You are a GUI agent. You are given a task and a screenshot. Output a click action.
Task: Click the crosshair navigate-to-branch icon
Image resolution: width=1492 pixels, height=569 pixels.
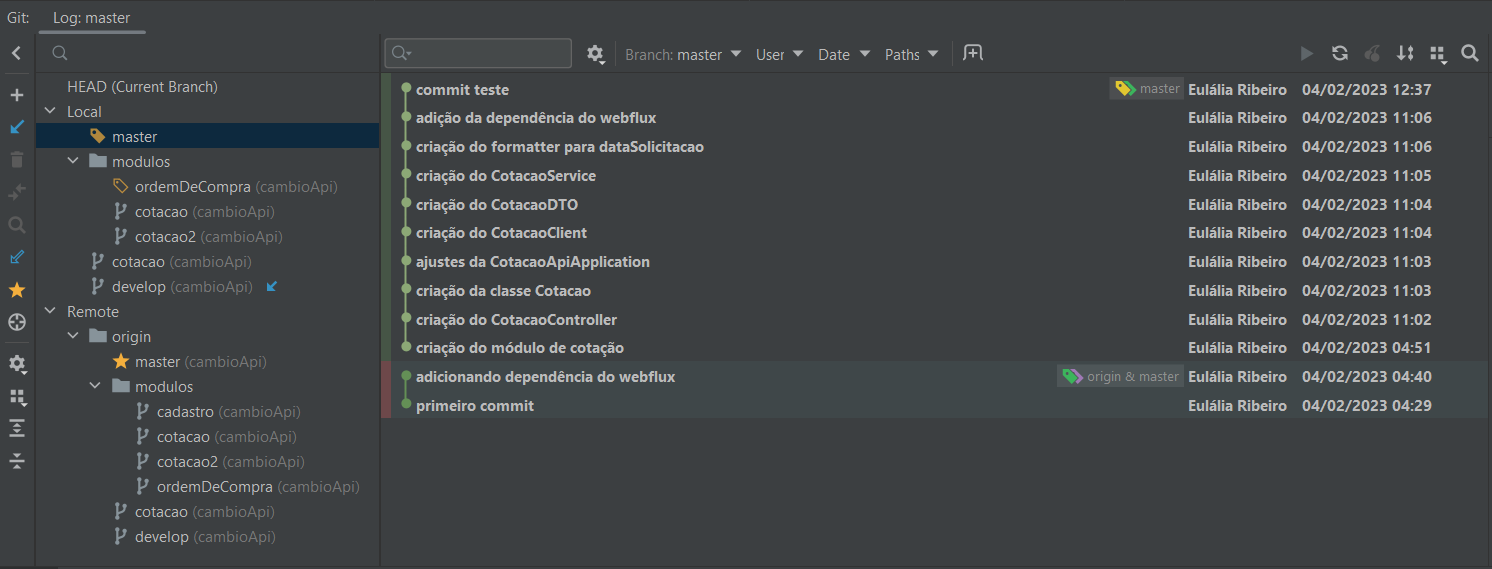[16, 322]
